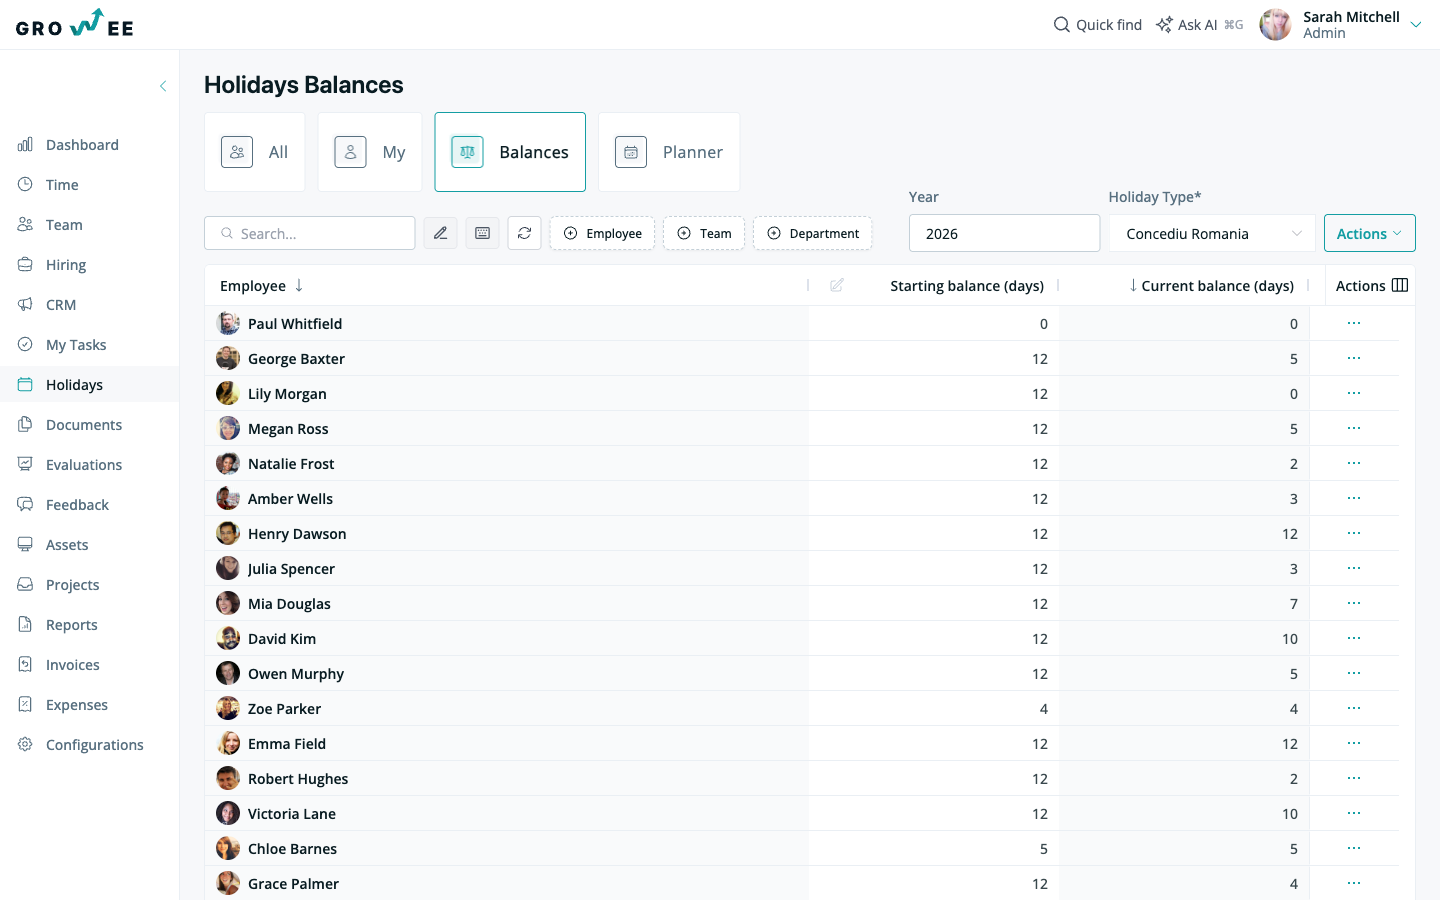Click the pencil edit icon in toolbar
This screenshot has height=900, width=1440.
pos(441,233)
